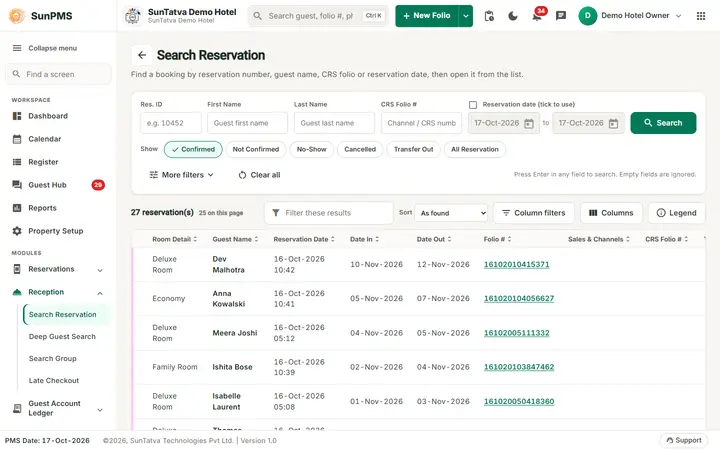Select Search Reservation submenu item
The image size is (720, 450).
point(67,315)
